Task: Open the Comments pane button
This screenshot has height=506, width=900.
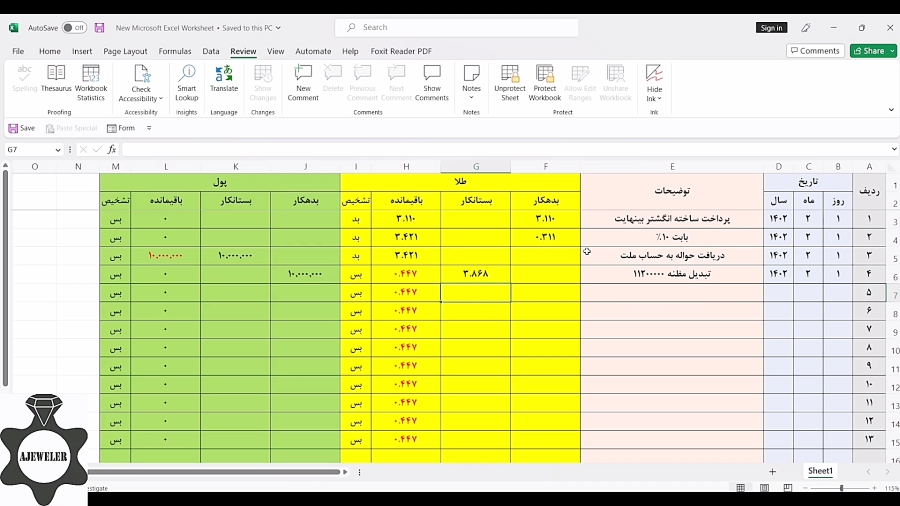Action: (x=815, y=50)
